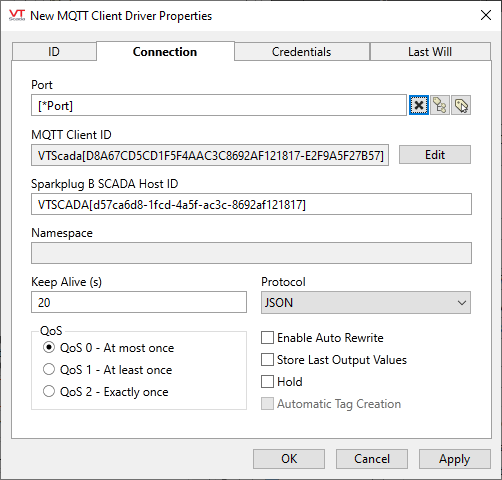
Task: Close the MQTT Client Driver Properties dialog
Action: 486,15
